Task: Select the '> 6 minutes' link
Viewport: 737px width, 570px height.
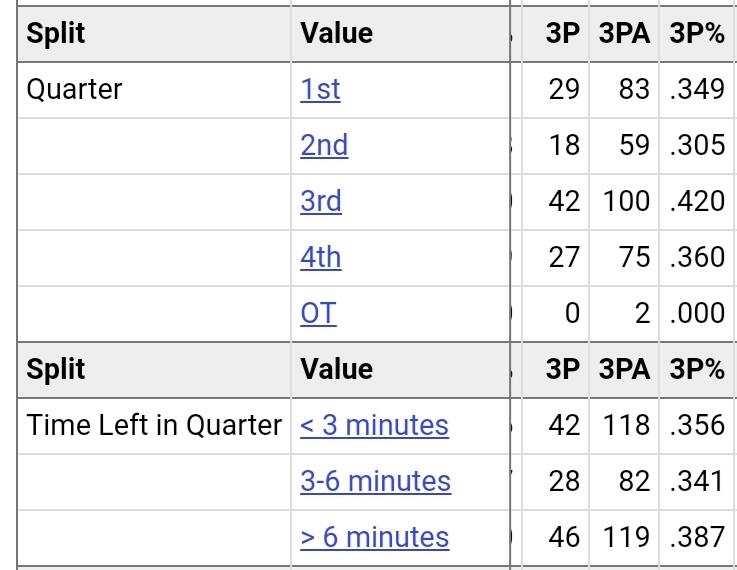Action: pos(374,537)
